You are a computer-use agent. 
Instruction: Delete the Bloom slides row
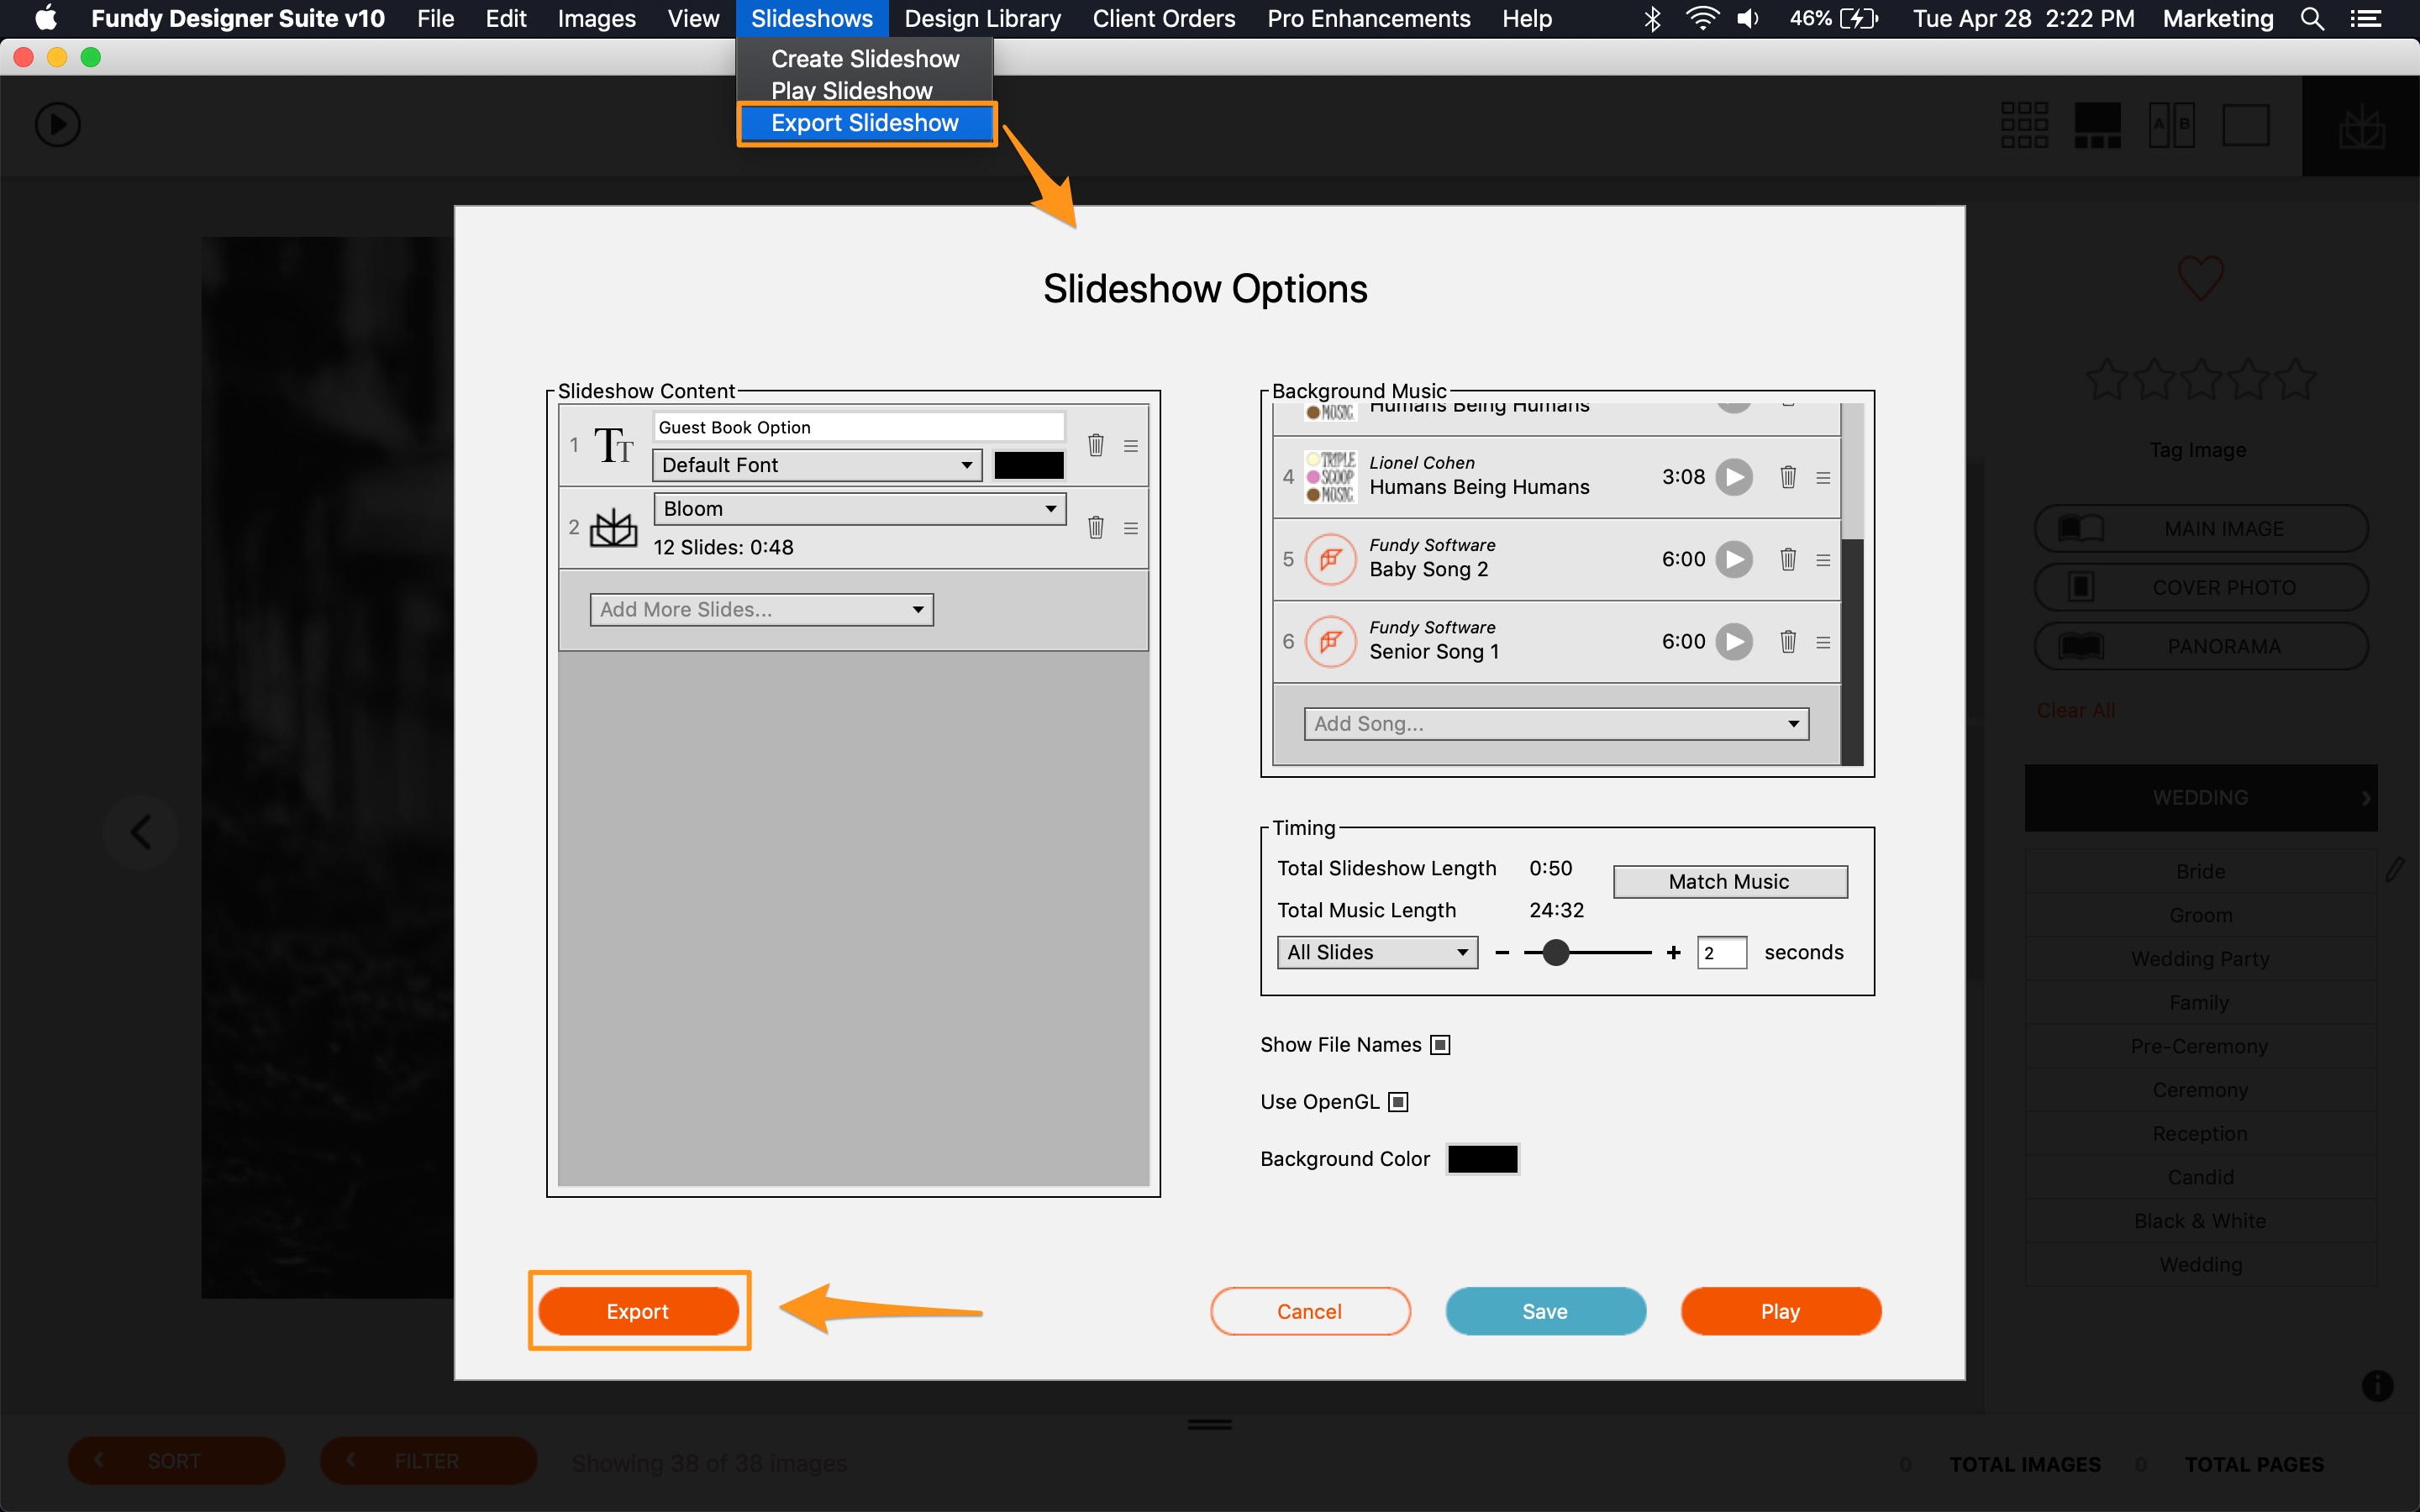click(1095, 527)
